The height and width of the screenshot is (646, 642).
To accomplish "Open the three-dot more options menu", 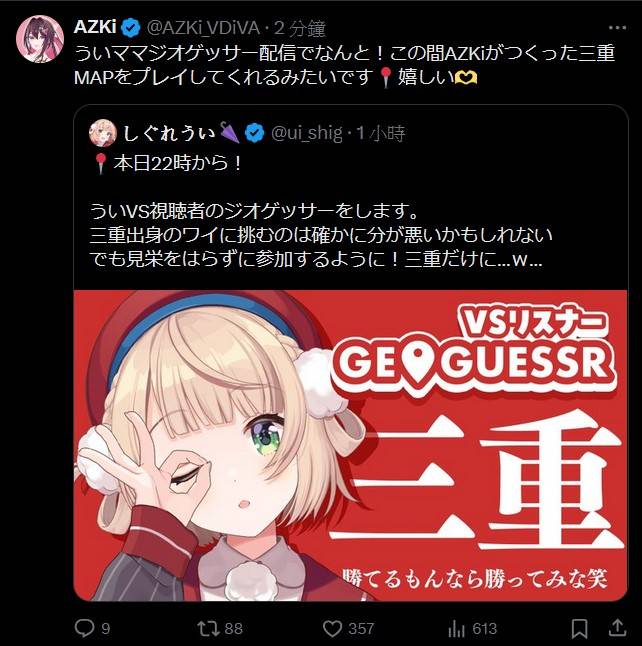I will pyautogui.click(x=617, y=28).
